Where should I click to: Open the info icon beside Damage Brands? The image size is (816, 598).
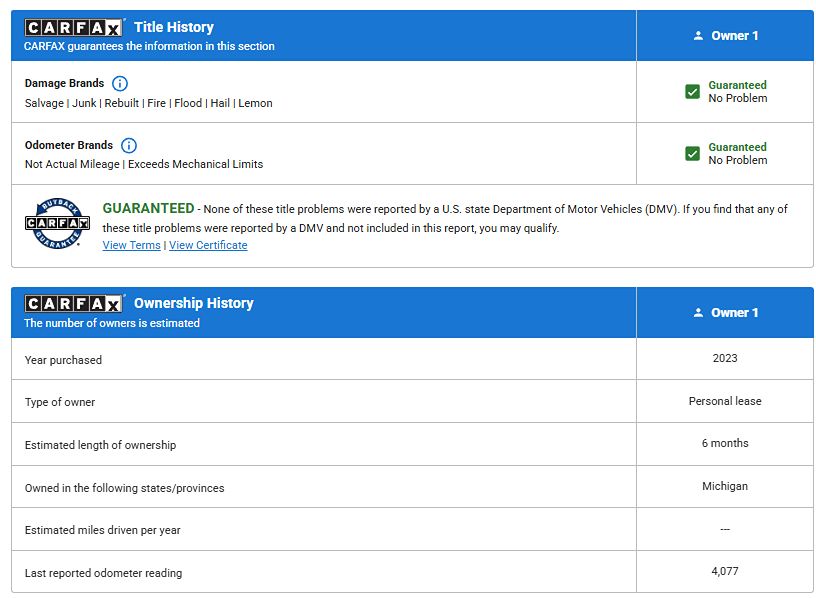[x=120, y=84]
